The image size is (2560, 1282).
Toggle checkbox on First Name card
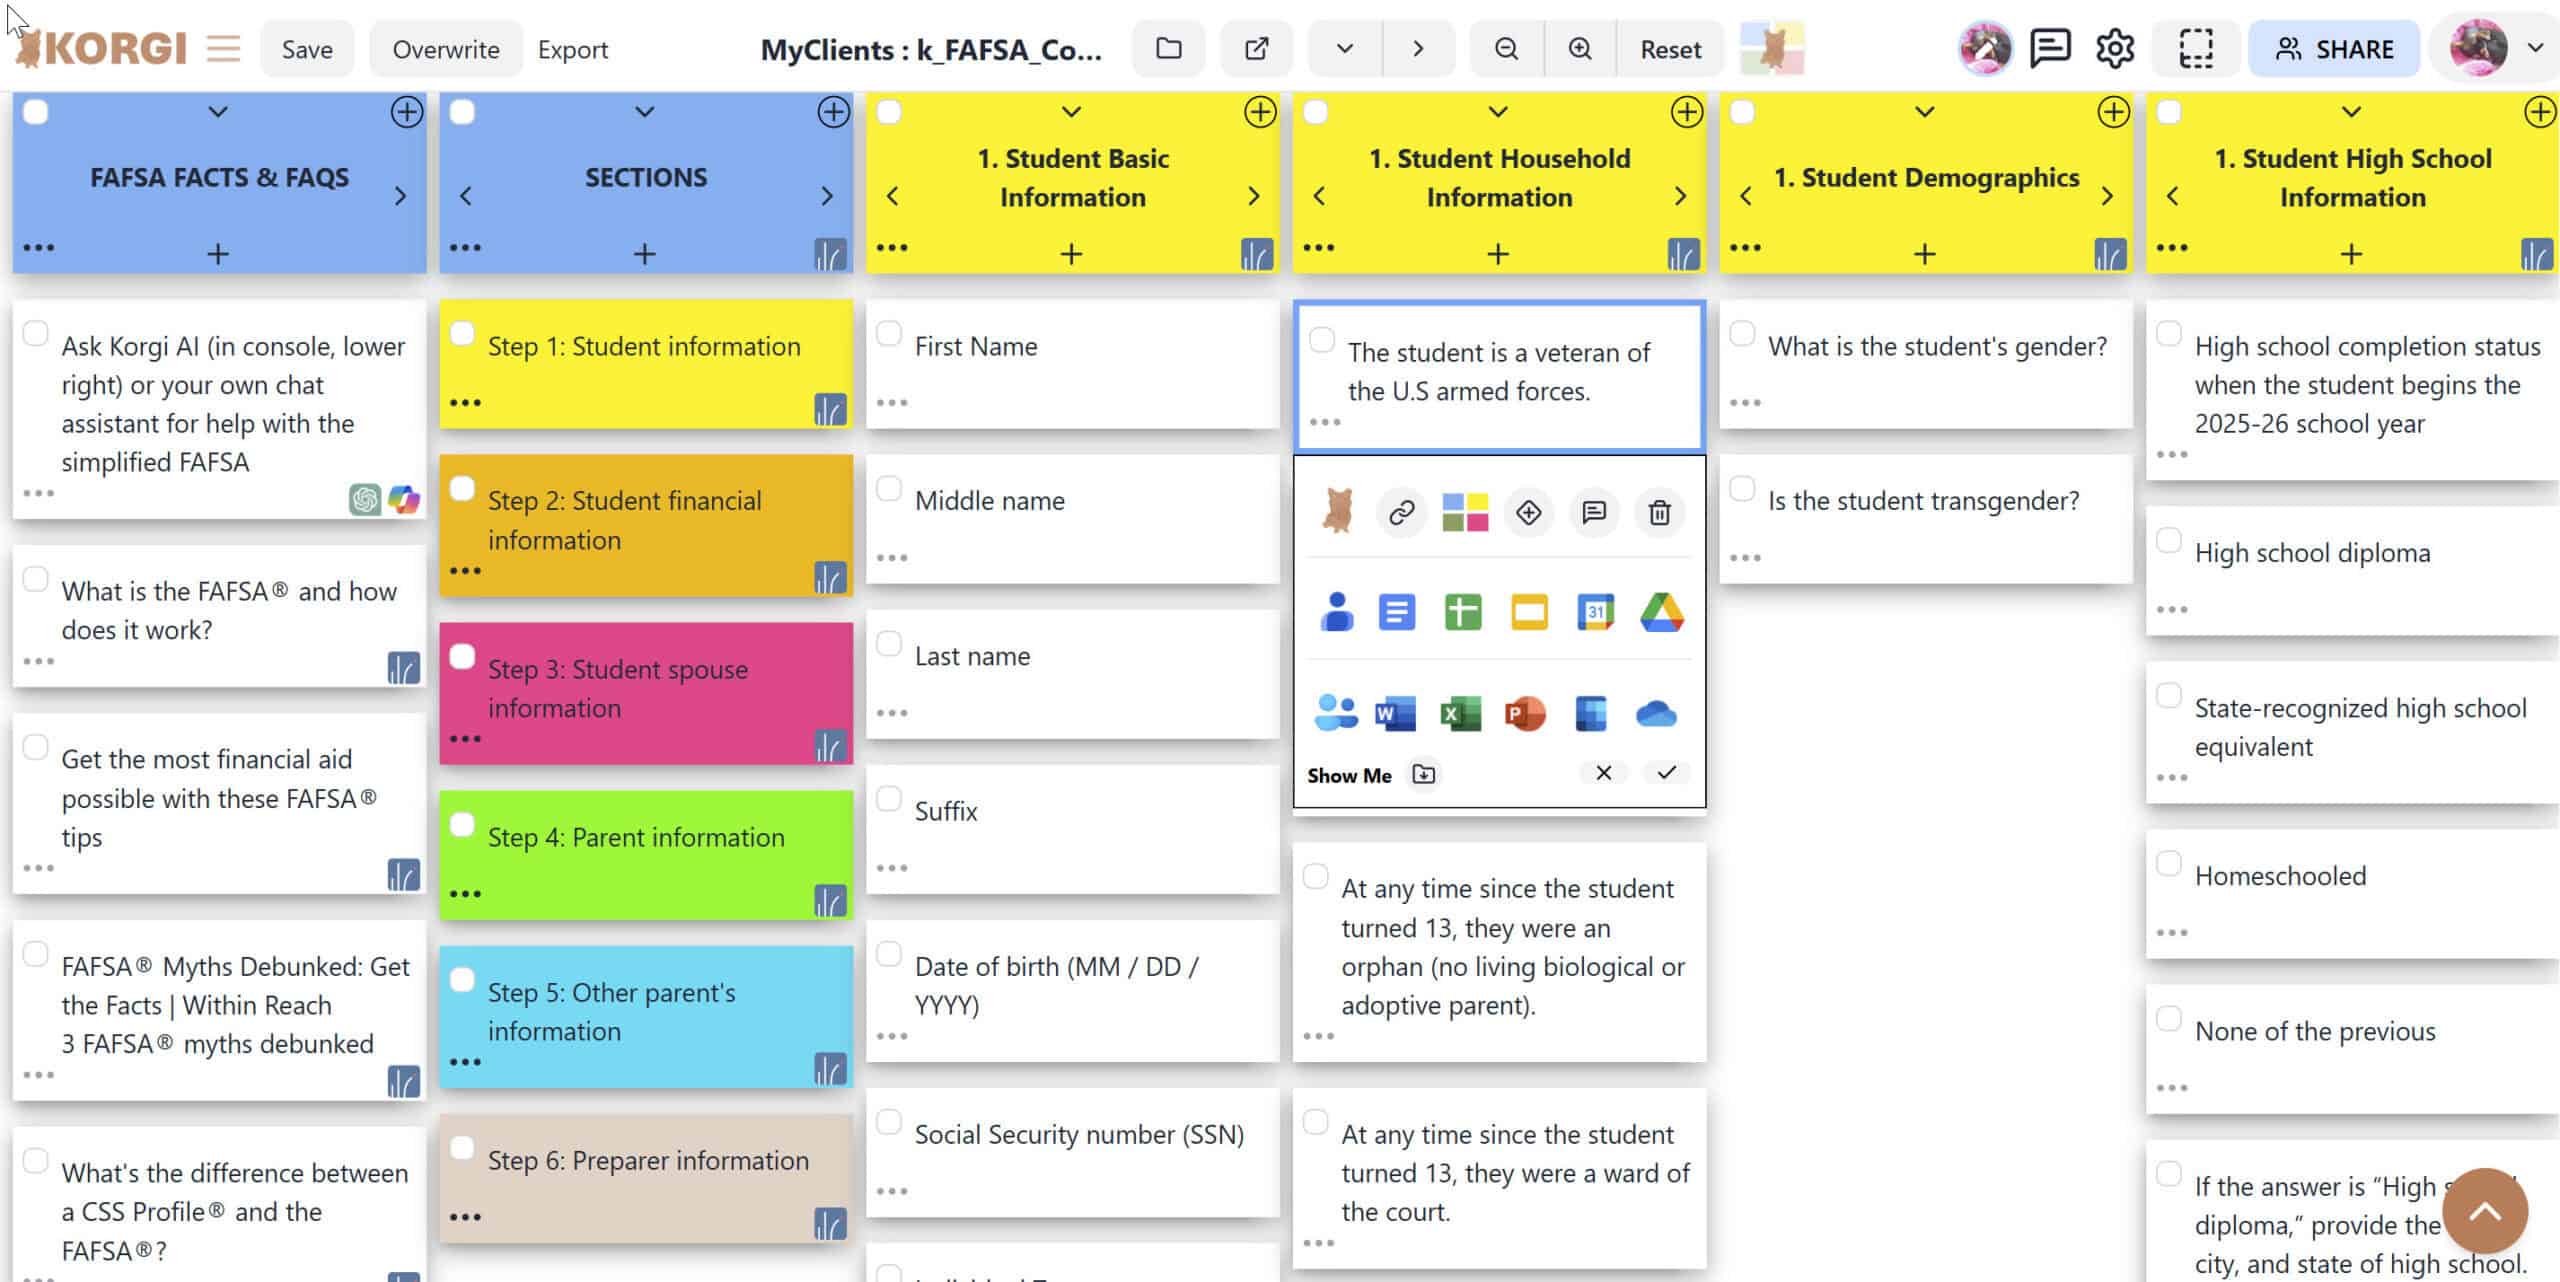point(889,333)
